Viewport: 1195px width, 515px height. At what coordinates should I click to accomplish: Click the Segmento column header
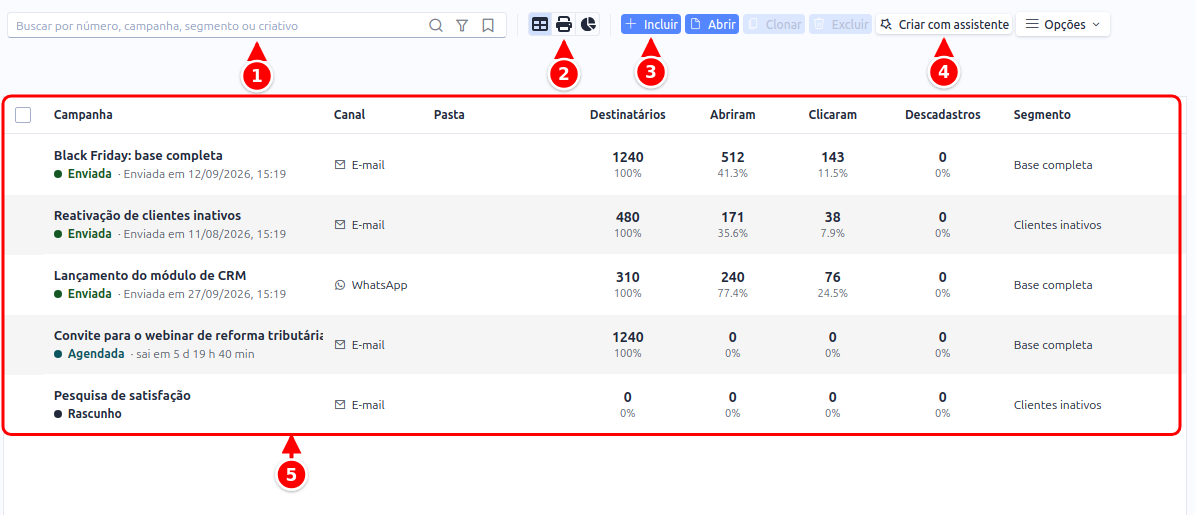1042,115
